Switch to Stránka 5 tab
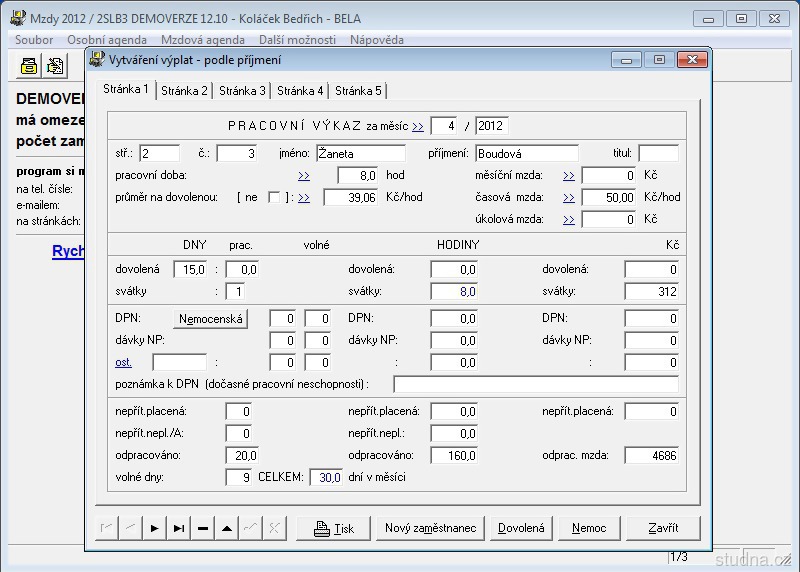The width and height of the screenshot is (800, 572). pyautogui.click(x=359, y=91)
